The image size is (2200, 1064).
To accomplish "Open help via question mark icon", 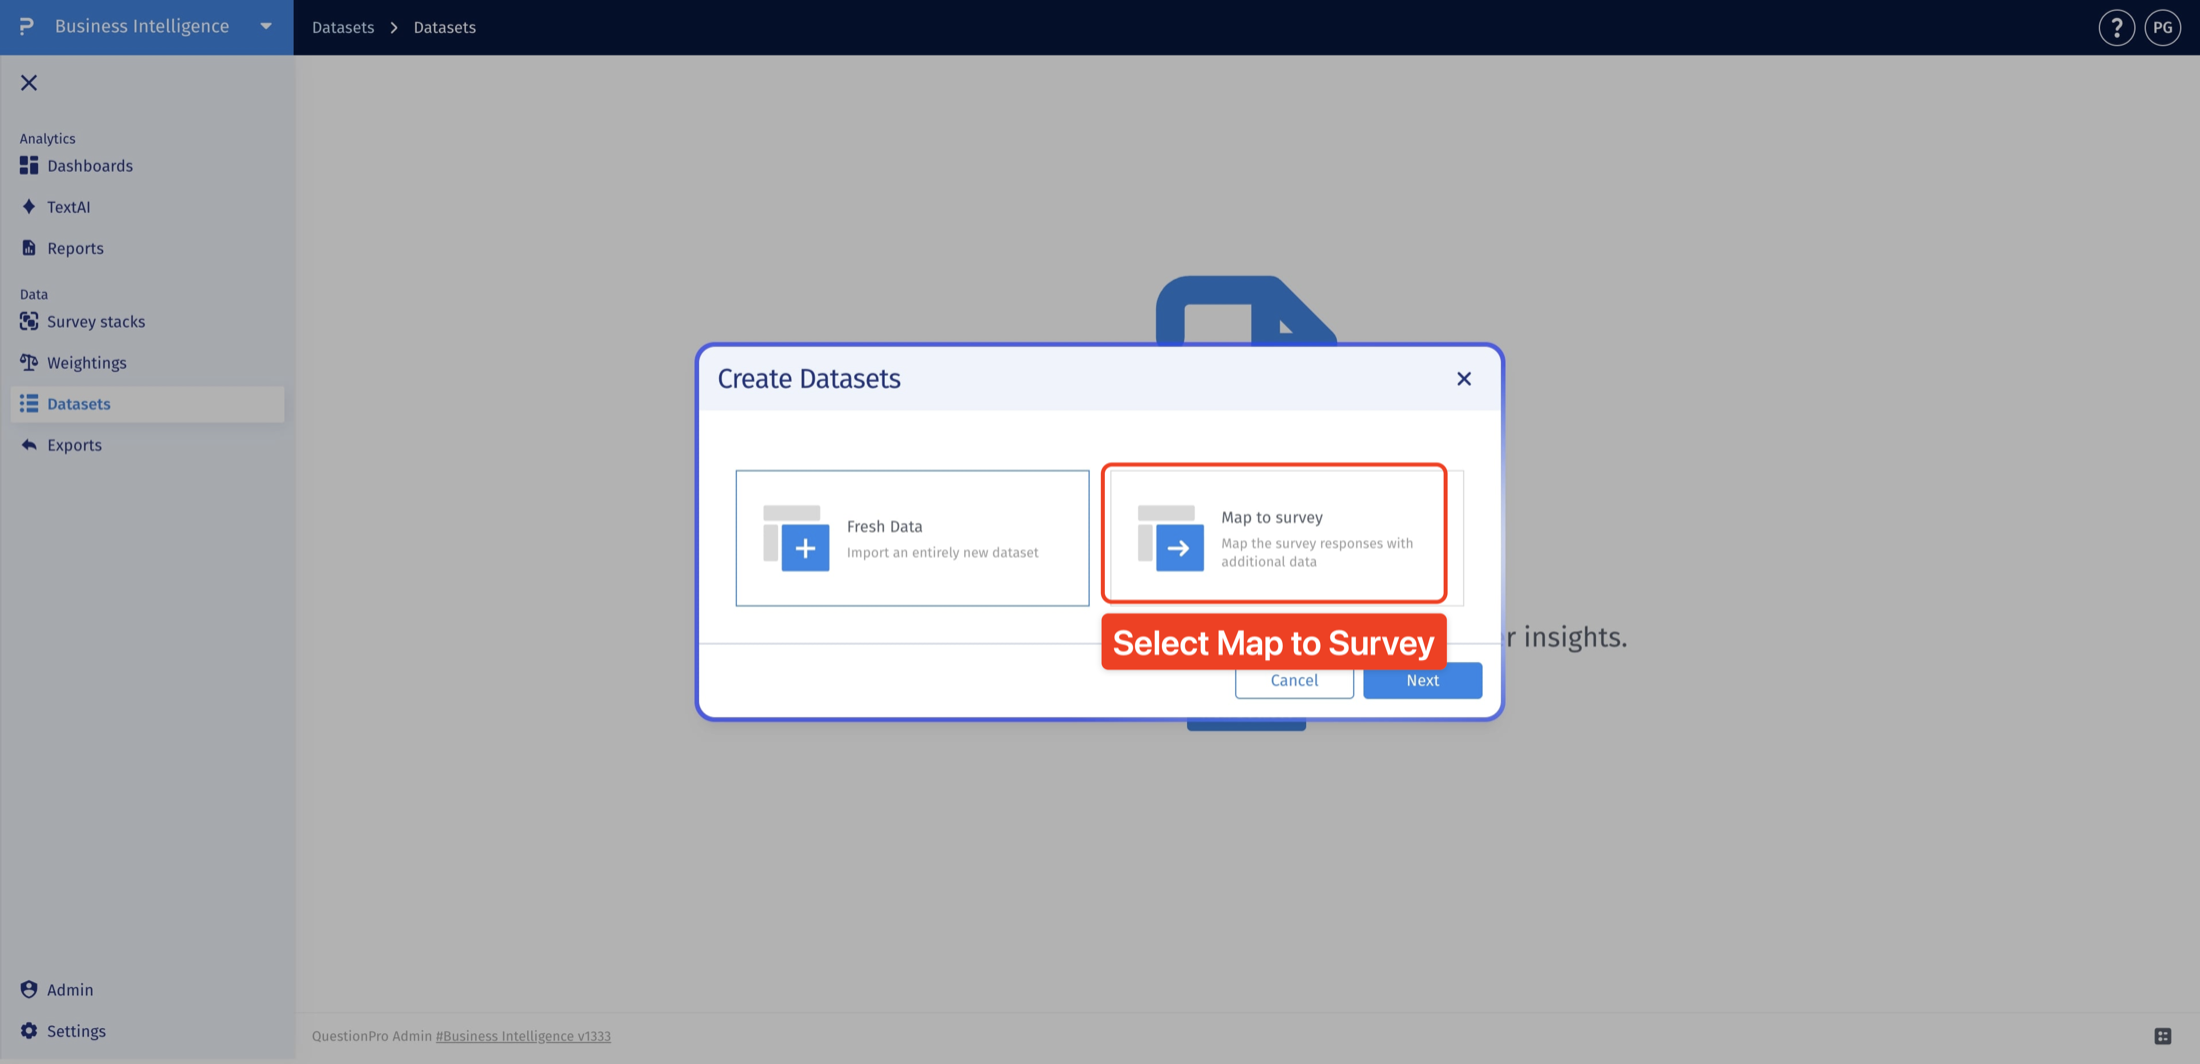I will coord(2116,27).
